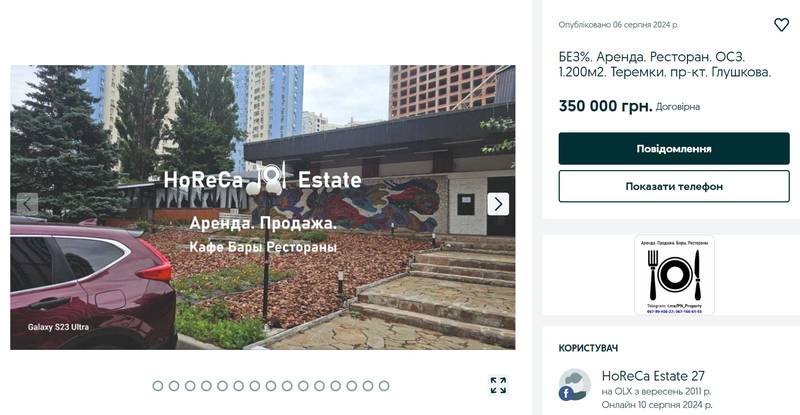The width and height of the screenshot is (800, 415).
Task: Add listing to favorites with heart icon
Action: (x=781, y=25)
